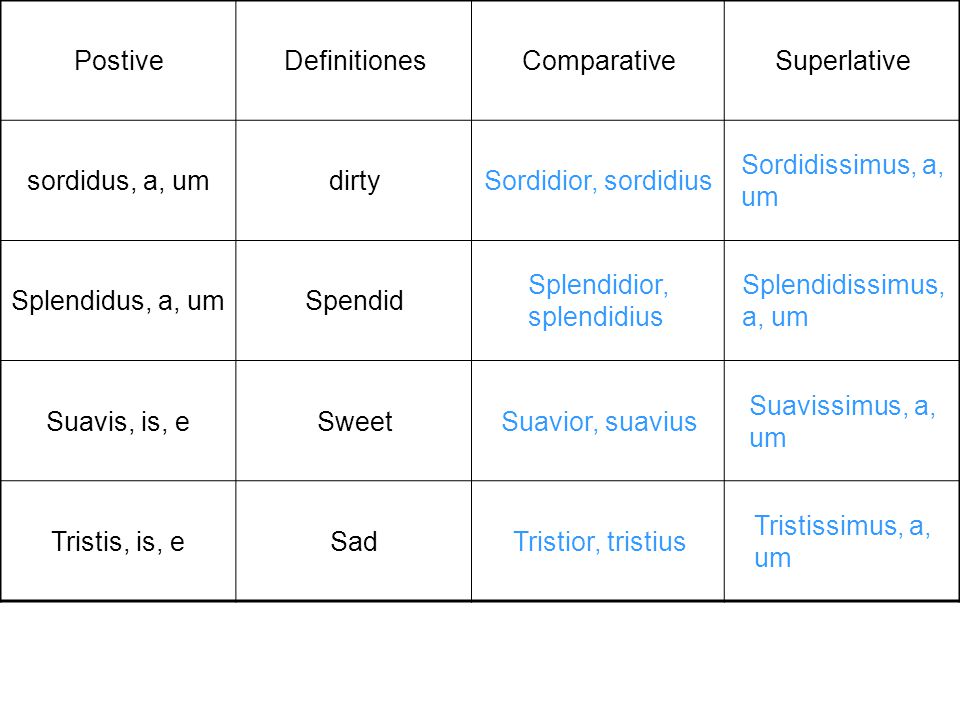Click Suavior, suavius blue text

[599, 421]
